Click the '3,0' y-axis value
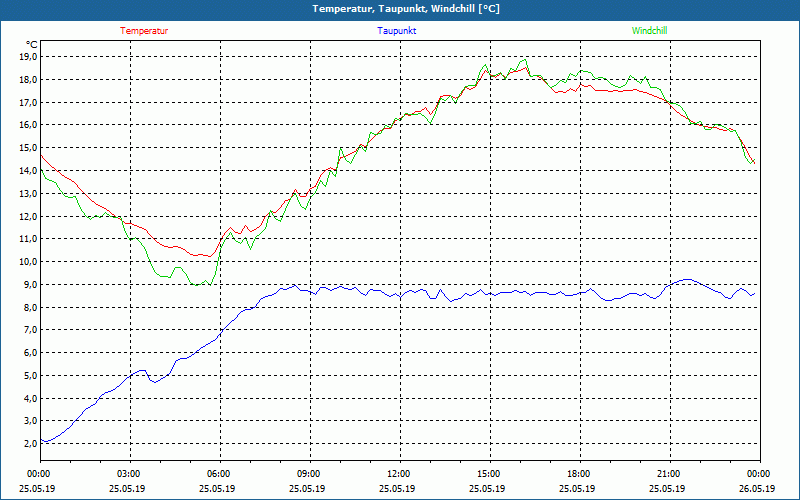 pyautogui.click(x=31, y=421)
